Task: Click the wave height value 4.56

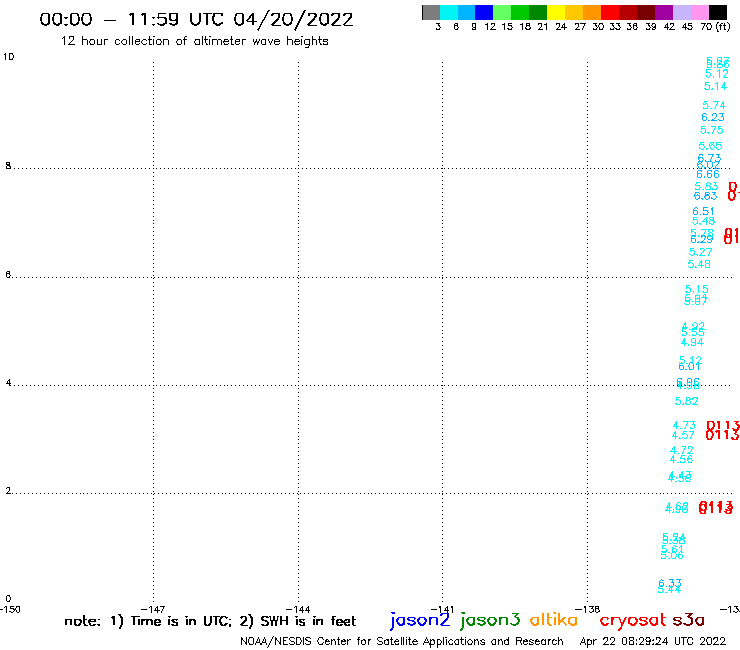Action: tap(681, 459)
